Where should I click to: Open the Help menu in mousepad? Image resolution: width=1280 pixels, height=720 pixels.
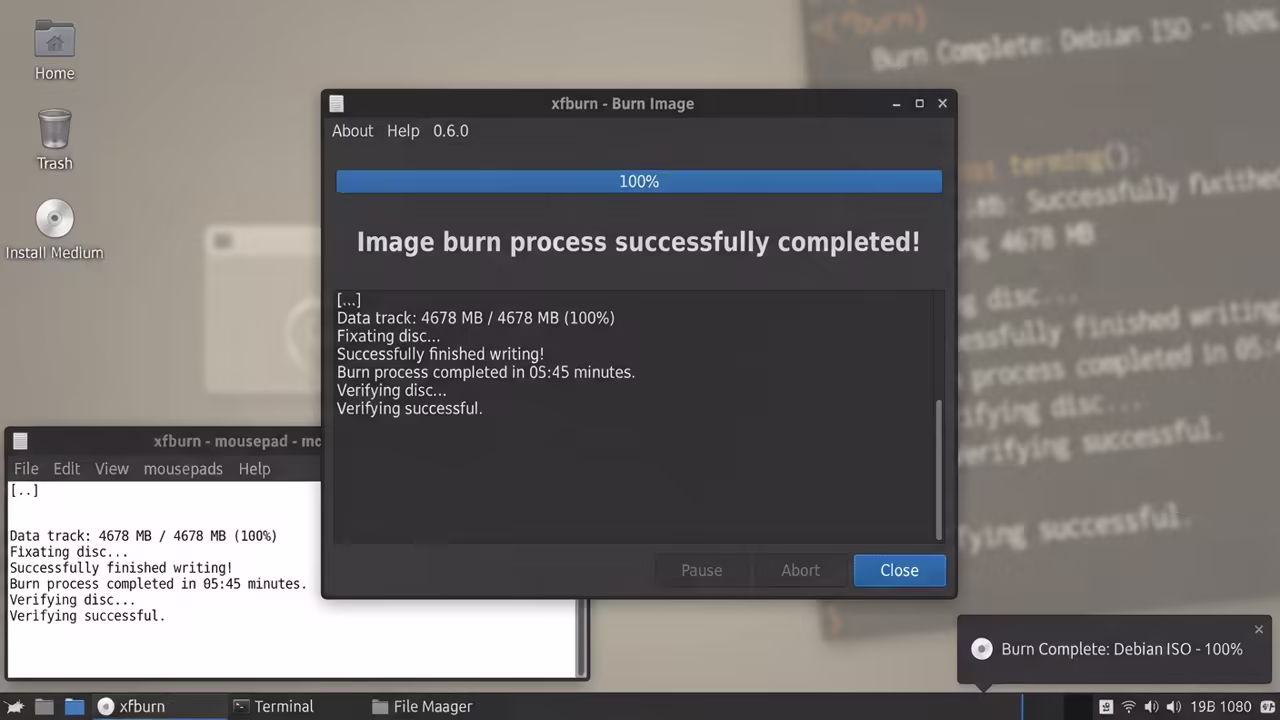(254, 469)
